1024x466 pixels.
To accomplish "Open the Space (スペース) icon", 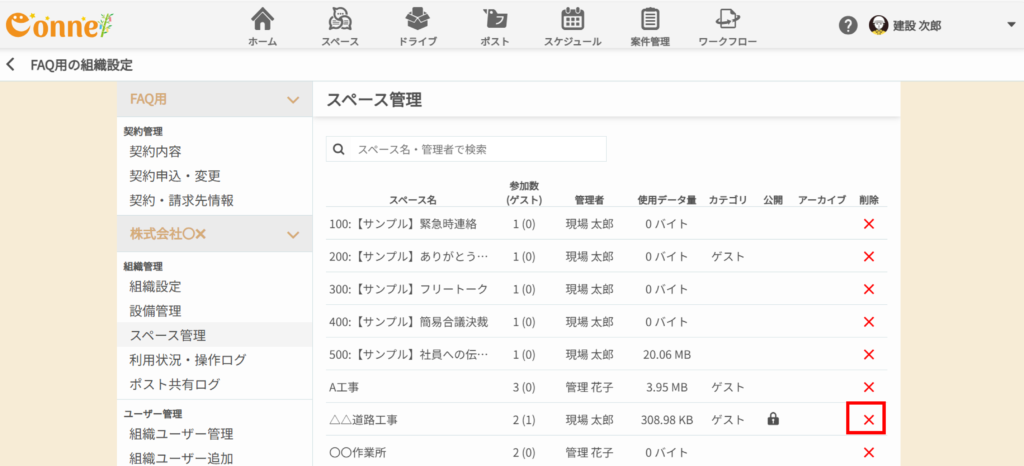I will point(340,20).
